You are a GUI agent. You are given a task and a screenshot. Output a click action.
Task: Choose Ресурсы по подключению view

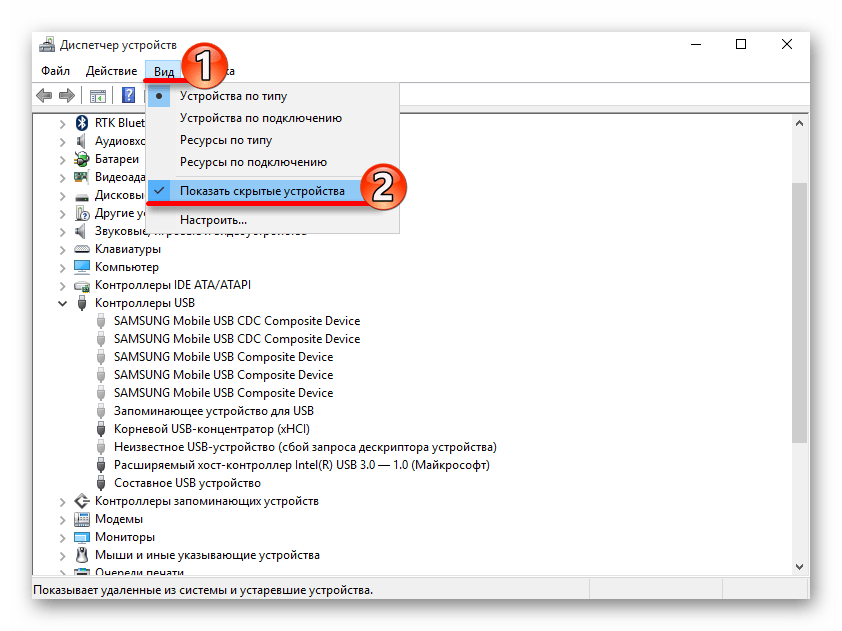[x=273, y=162]
